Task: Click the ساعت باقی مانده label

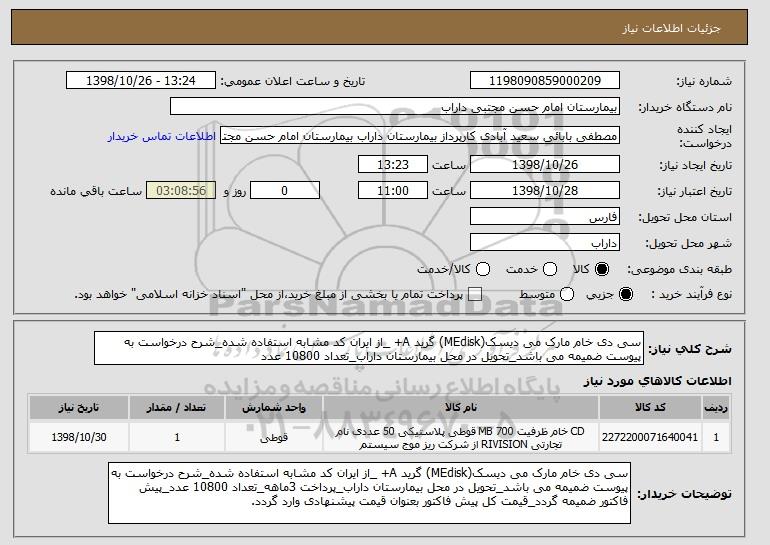Action: click(x=96, y=191)
